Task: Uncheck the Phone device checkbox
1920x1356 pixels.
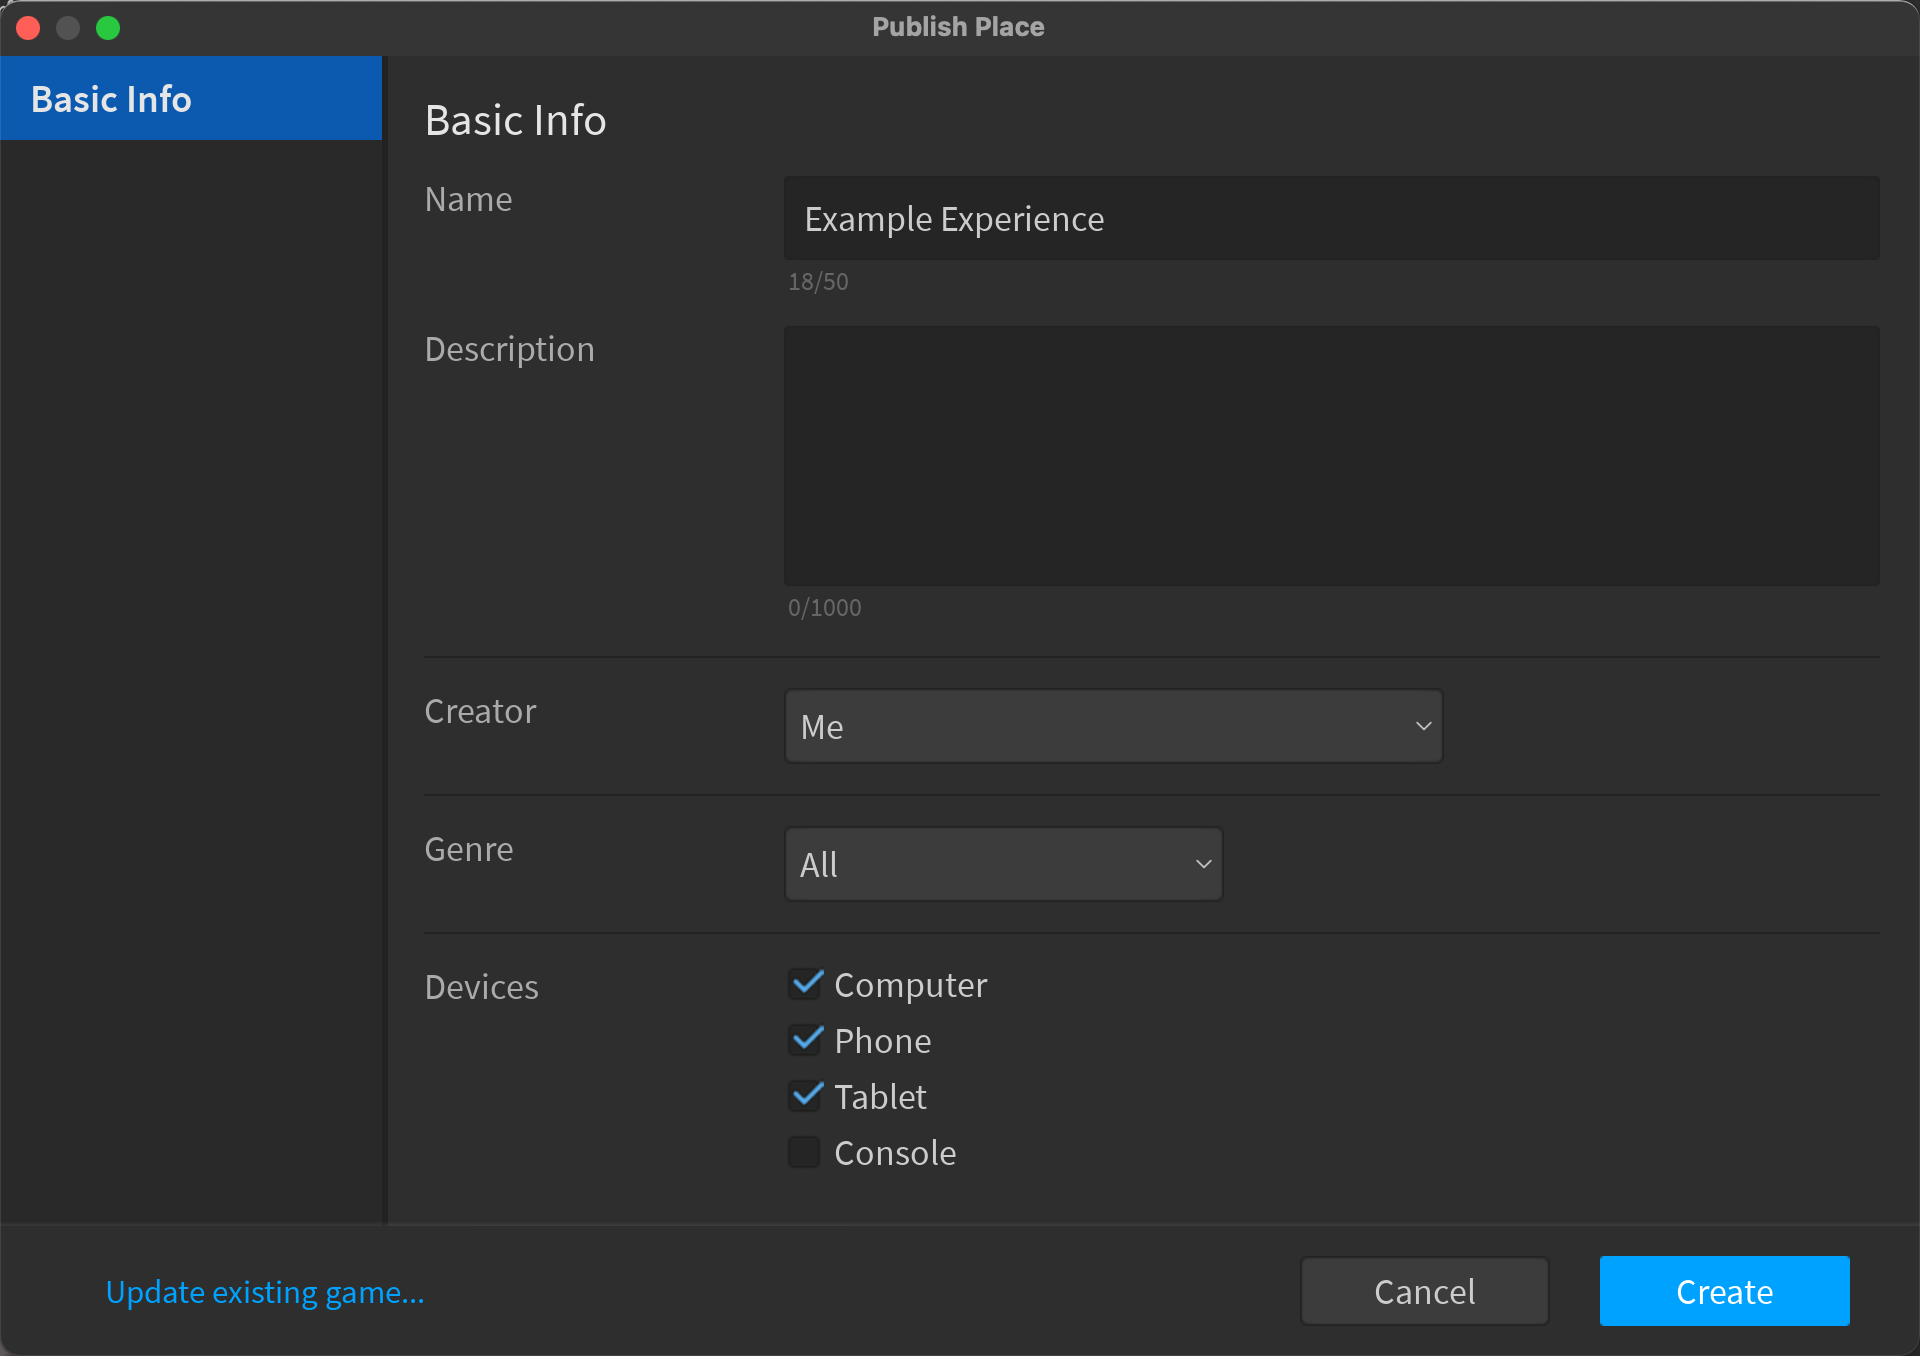Action: (805, 1040)
